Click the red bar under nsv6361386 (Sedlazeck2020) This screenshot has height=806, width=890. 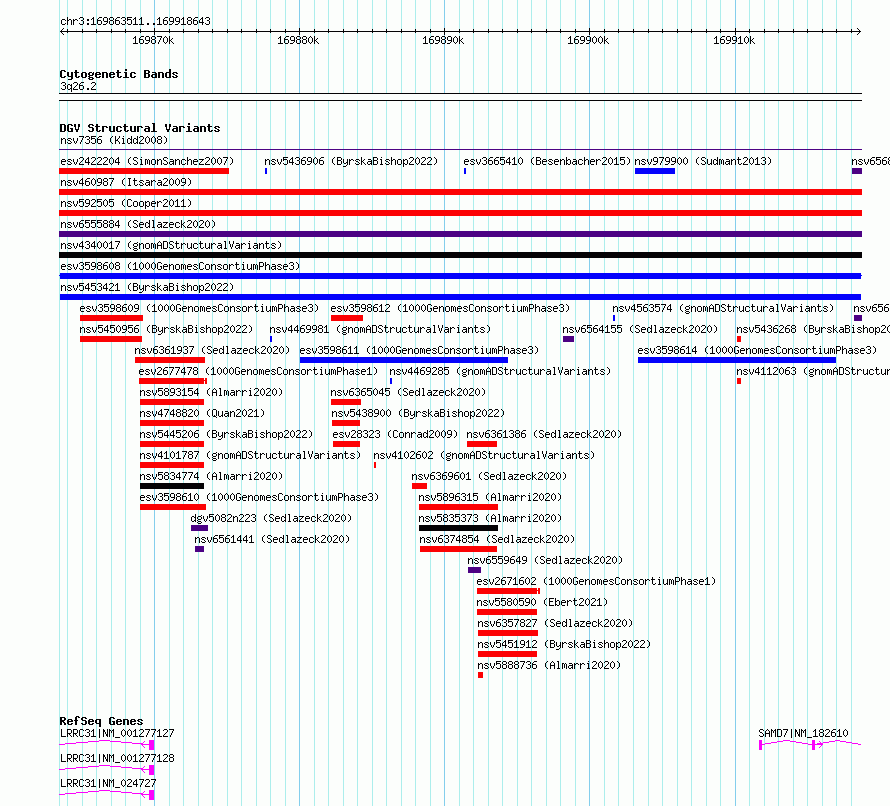click(x=481, y=444)
